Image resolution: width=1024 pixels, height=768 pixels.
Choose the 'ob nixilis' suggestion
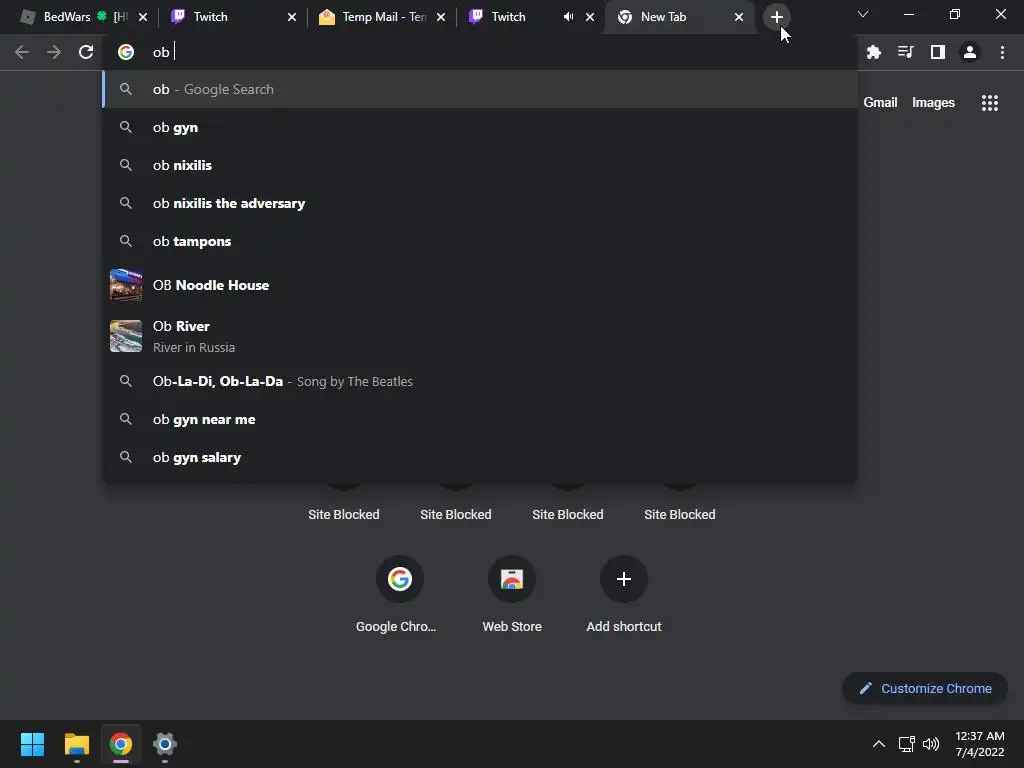tap(480, 165)
